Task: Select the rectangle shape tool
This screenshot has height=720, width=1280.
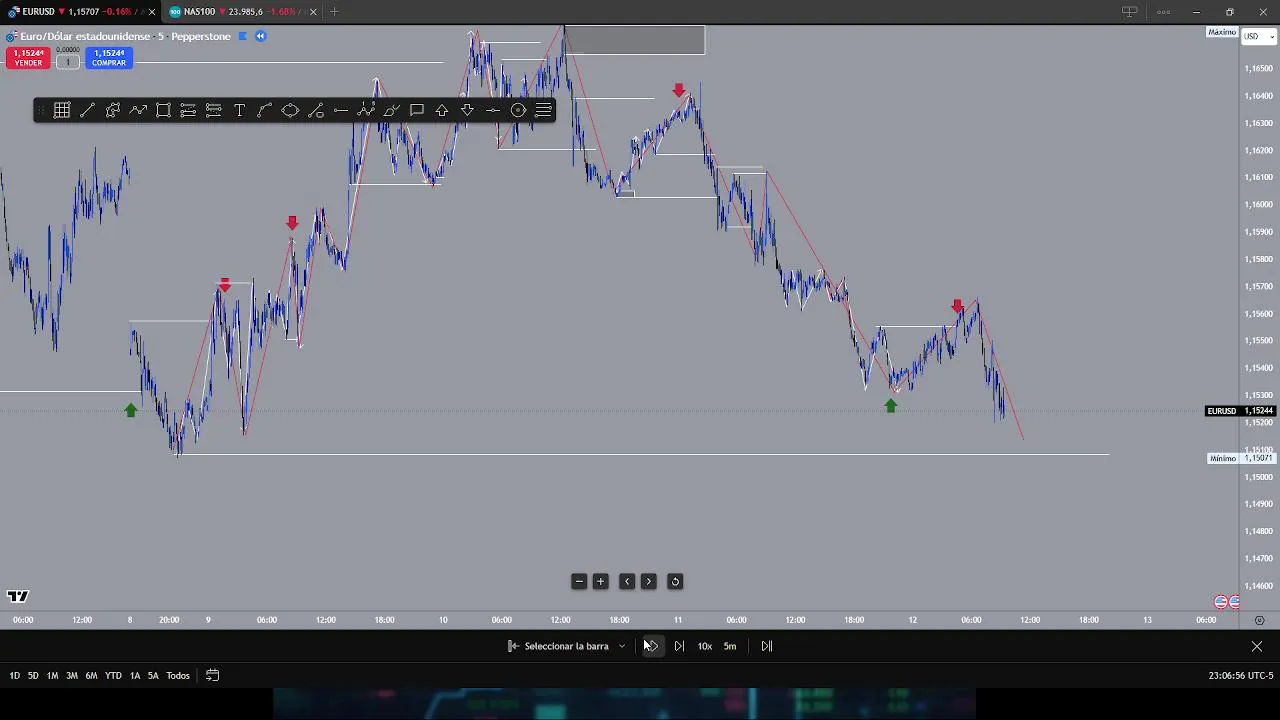Action: coord(163,110)
